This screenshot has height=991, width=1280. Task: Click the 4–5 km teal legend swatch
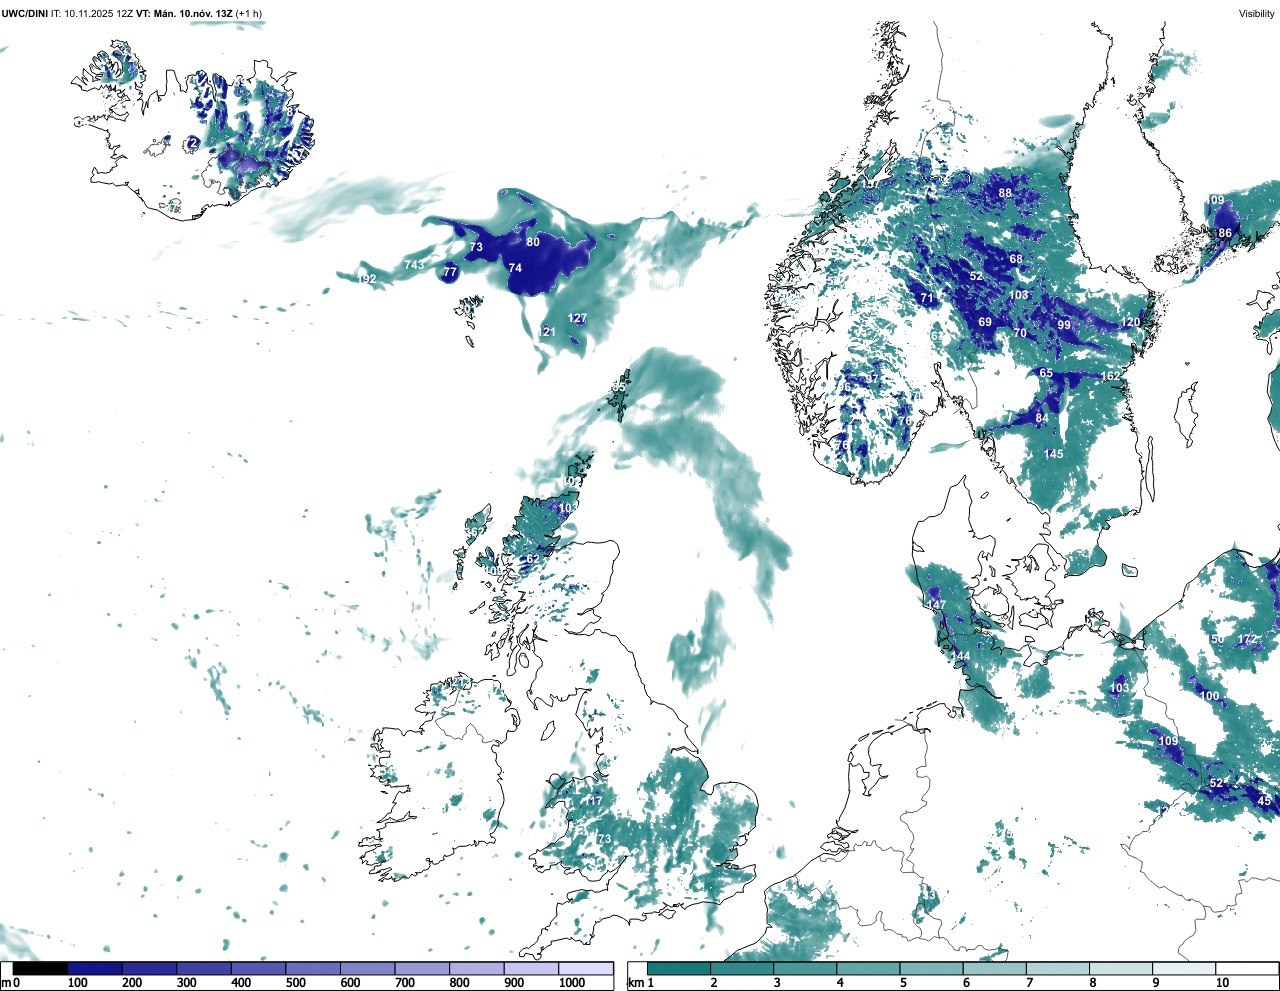869,968
